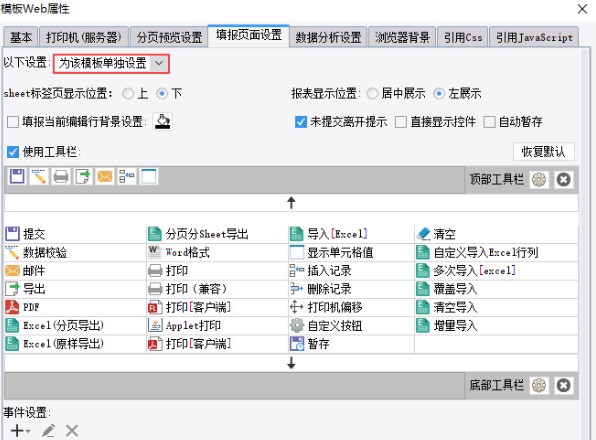Select the 打印（兼容） tool
This screenshot has width=596, height=440.
(217, 289)
